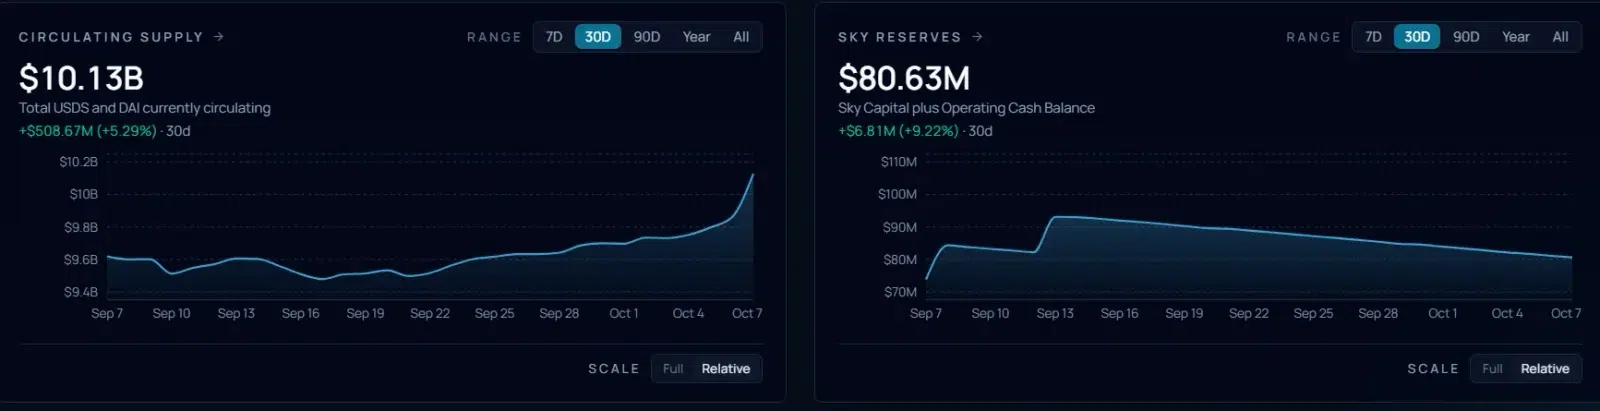Click Sep 28 label on Sky Reserves chart
1600x411 pixels.
pos(1378,313)
